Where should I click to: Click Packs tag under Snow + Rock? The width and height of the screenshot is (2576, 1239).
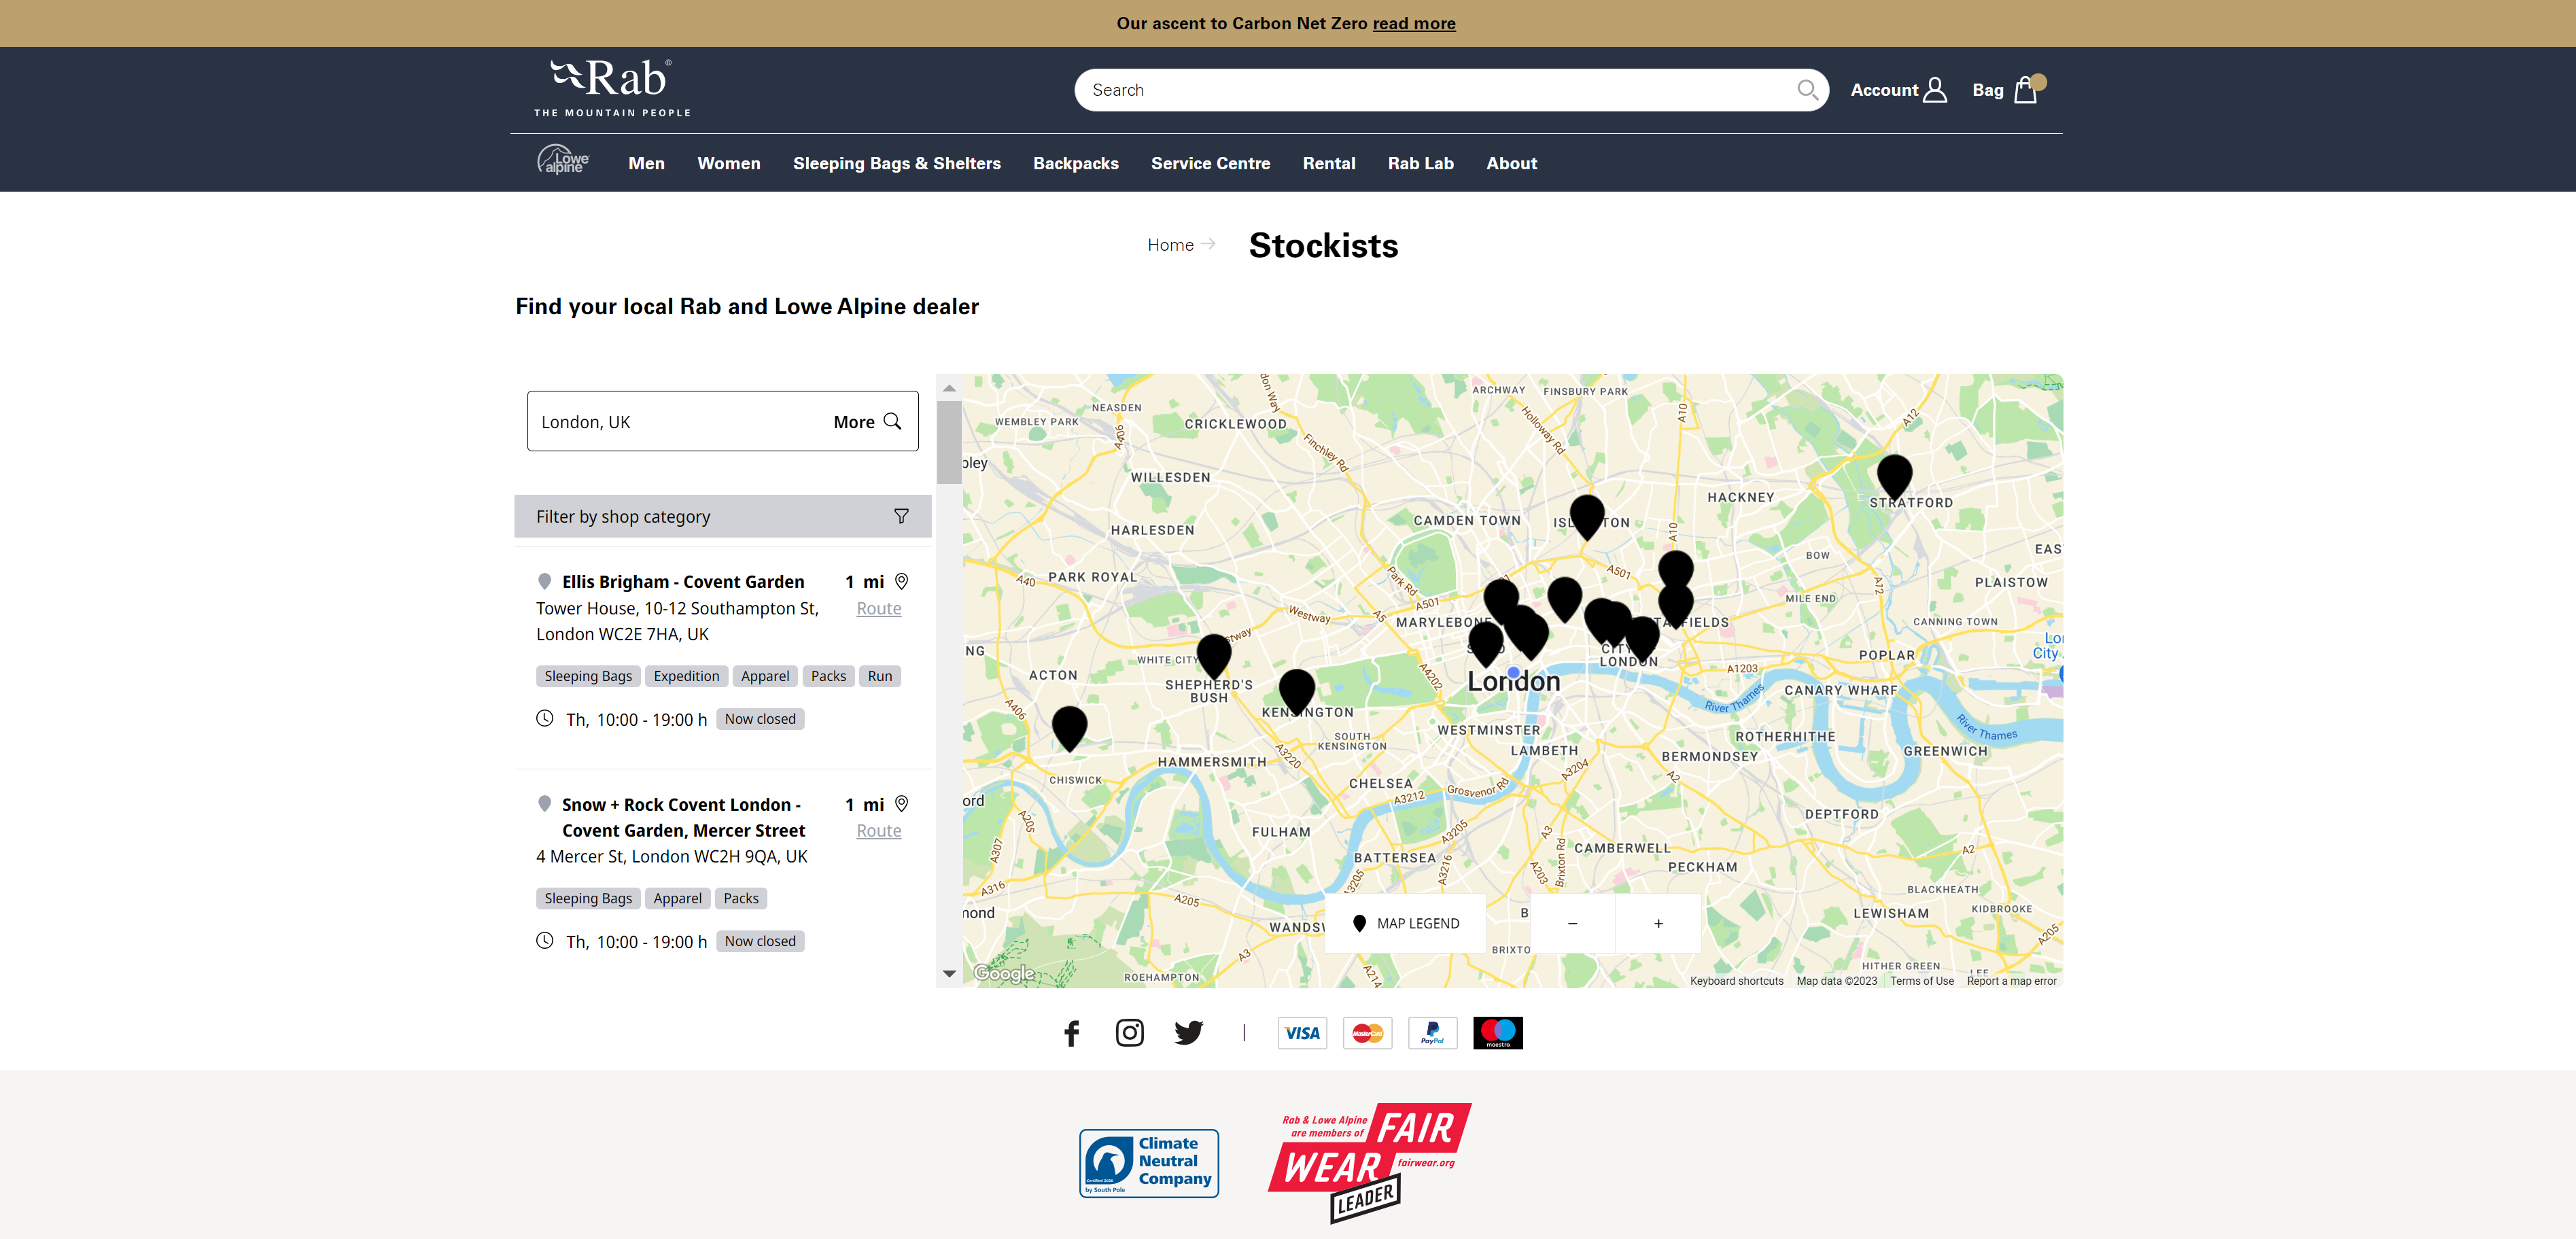click(x=740, y=898)
